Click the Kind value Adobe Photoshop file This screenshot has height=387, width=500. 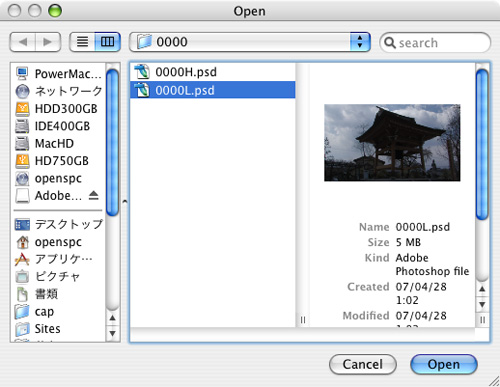coord(432,264)
